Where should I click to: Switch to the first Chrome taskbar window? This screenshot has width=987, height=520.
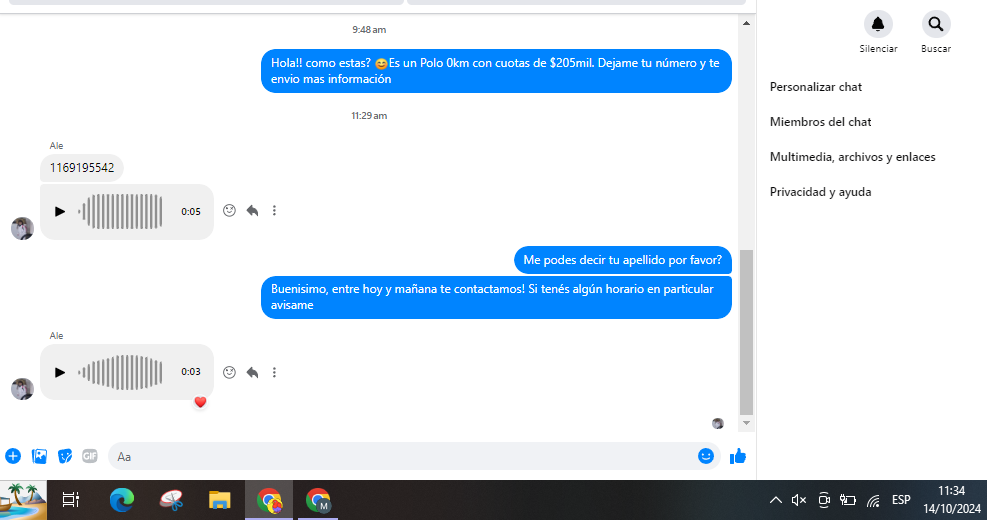coord(269,500)
